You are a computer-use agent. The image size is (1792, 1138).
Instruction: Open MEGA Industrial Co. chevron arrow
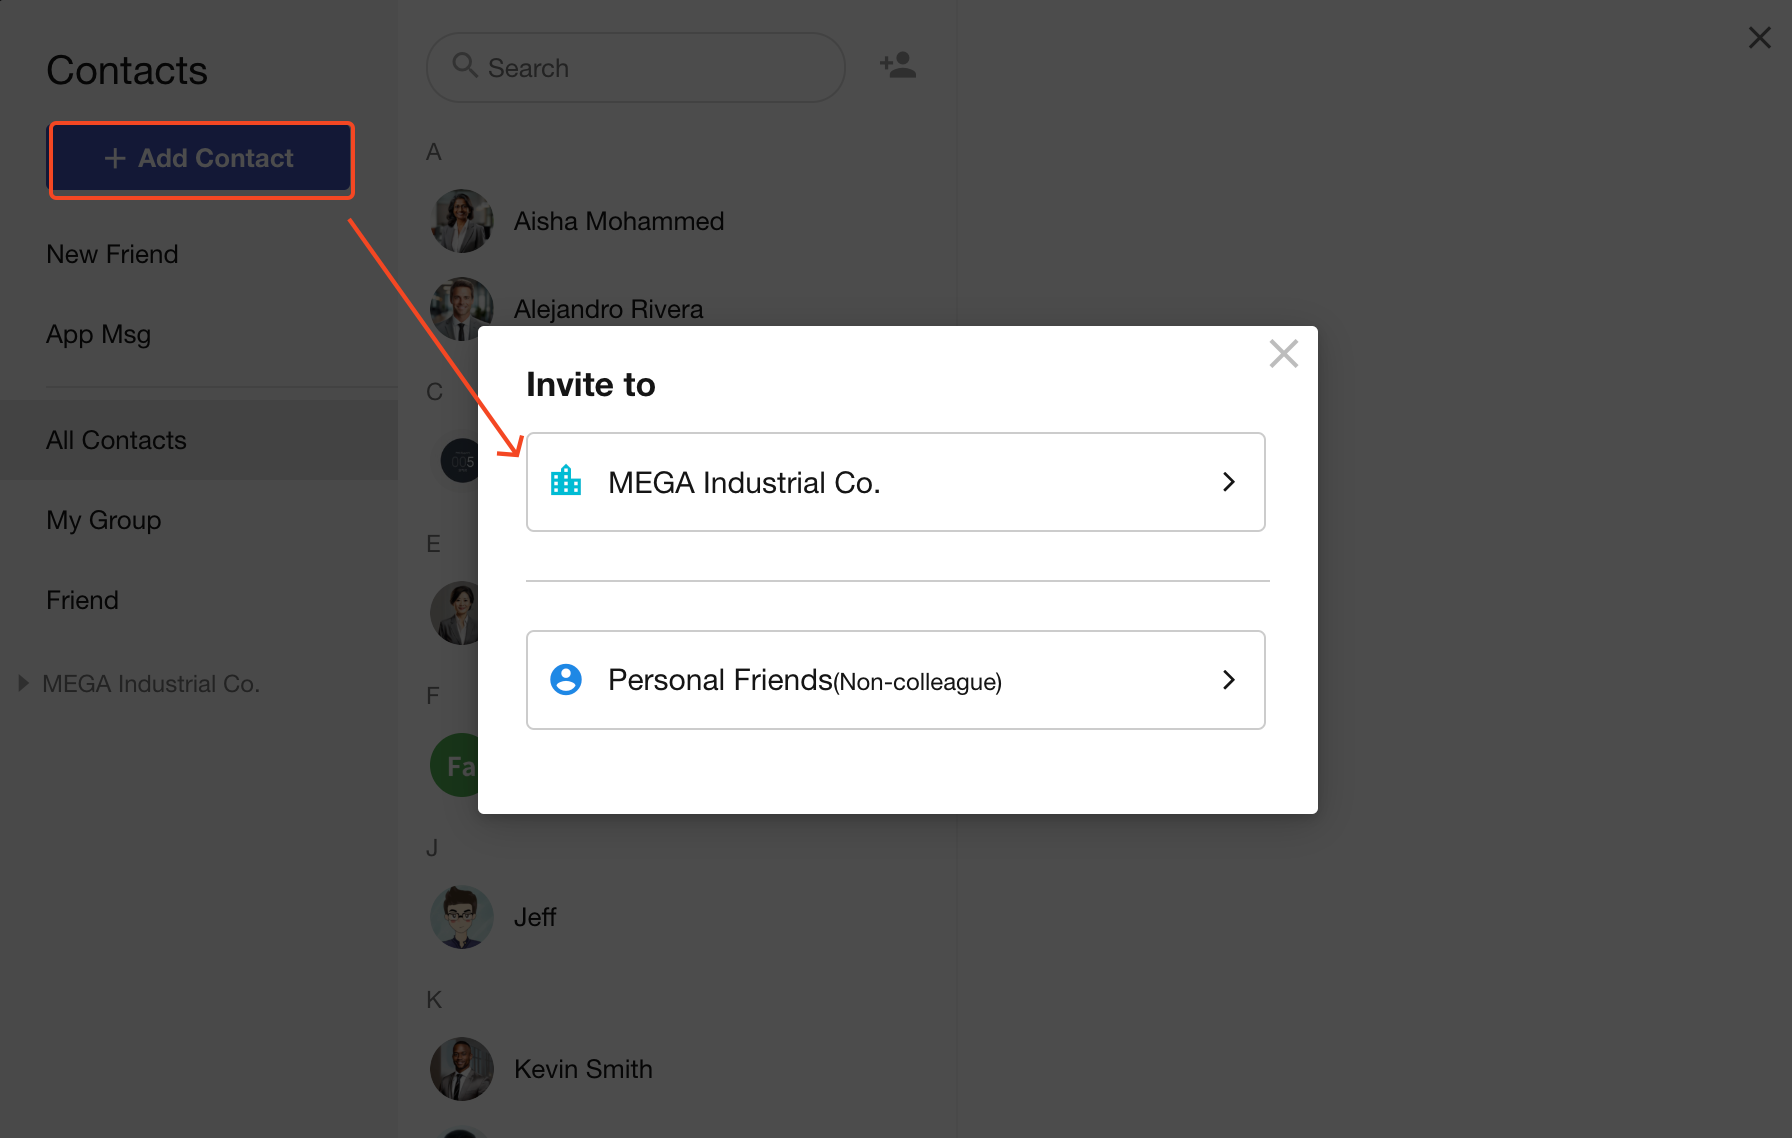(1229, 482)
